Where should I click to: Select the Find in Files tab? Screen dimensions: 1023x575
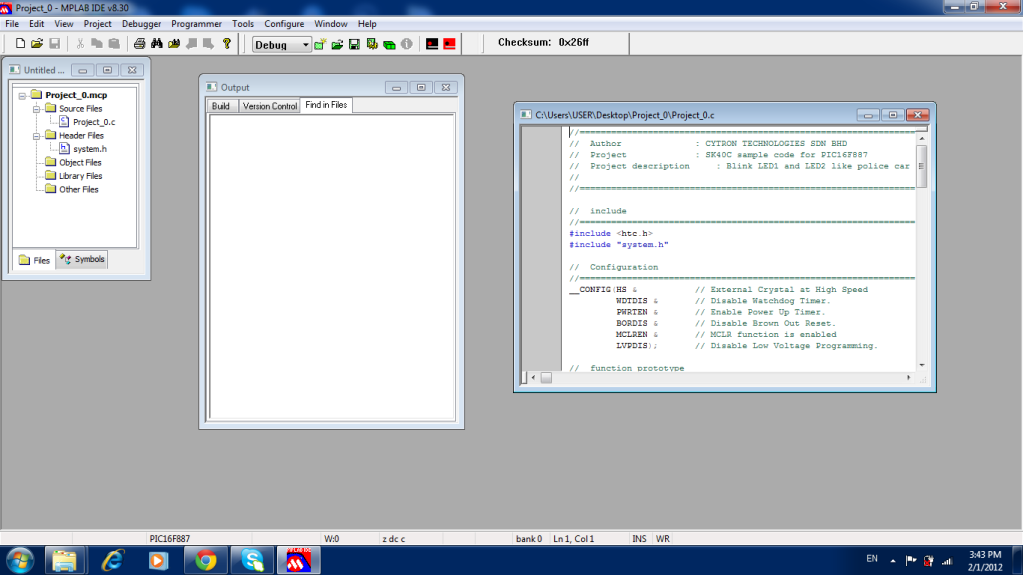326,105
